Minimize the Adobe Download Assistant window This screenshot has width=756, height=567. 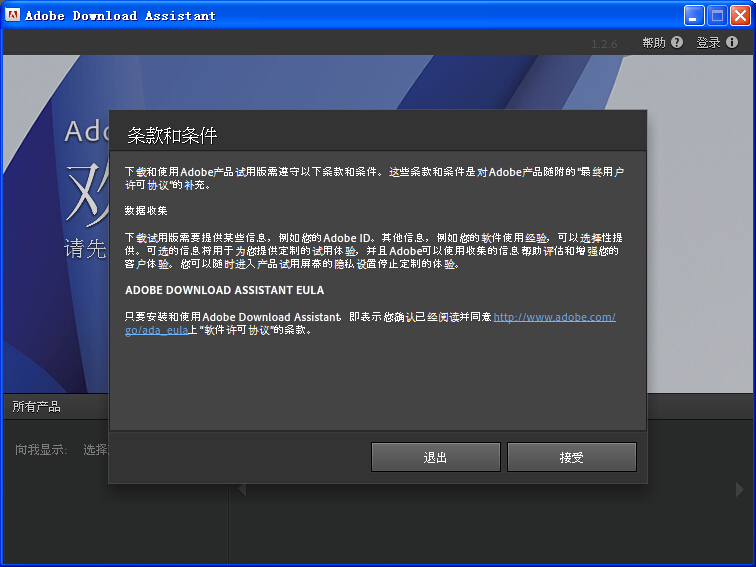point(694,16)
